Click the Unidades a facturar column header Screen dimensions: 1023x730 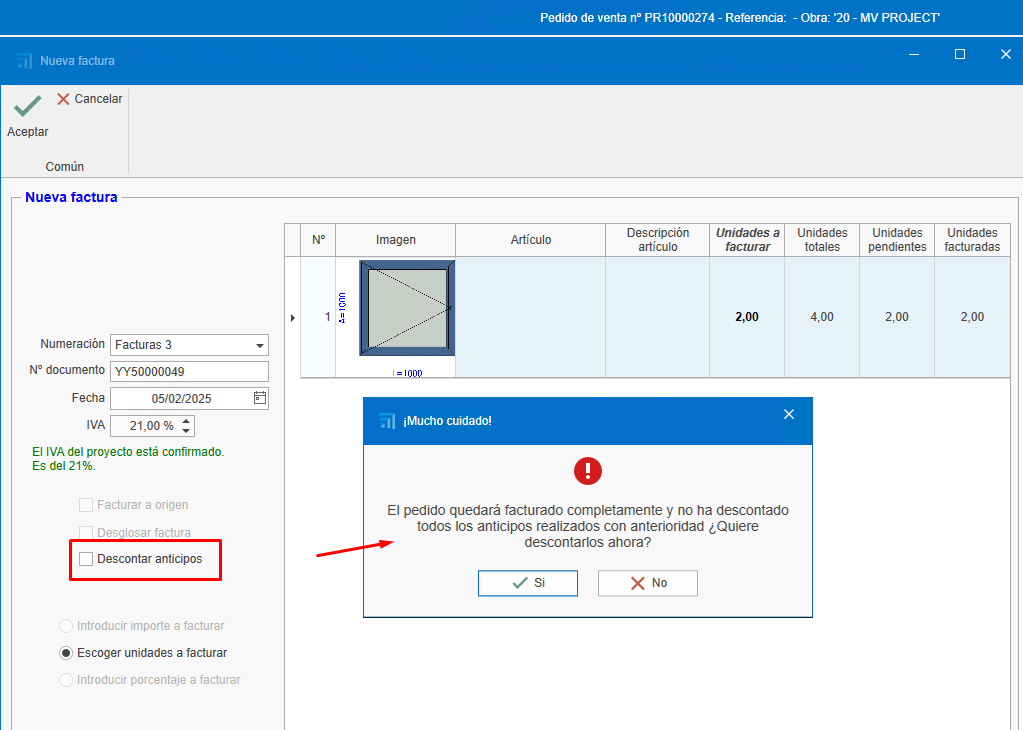tap(747, 240)
